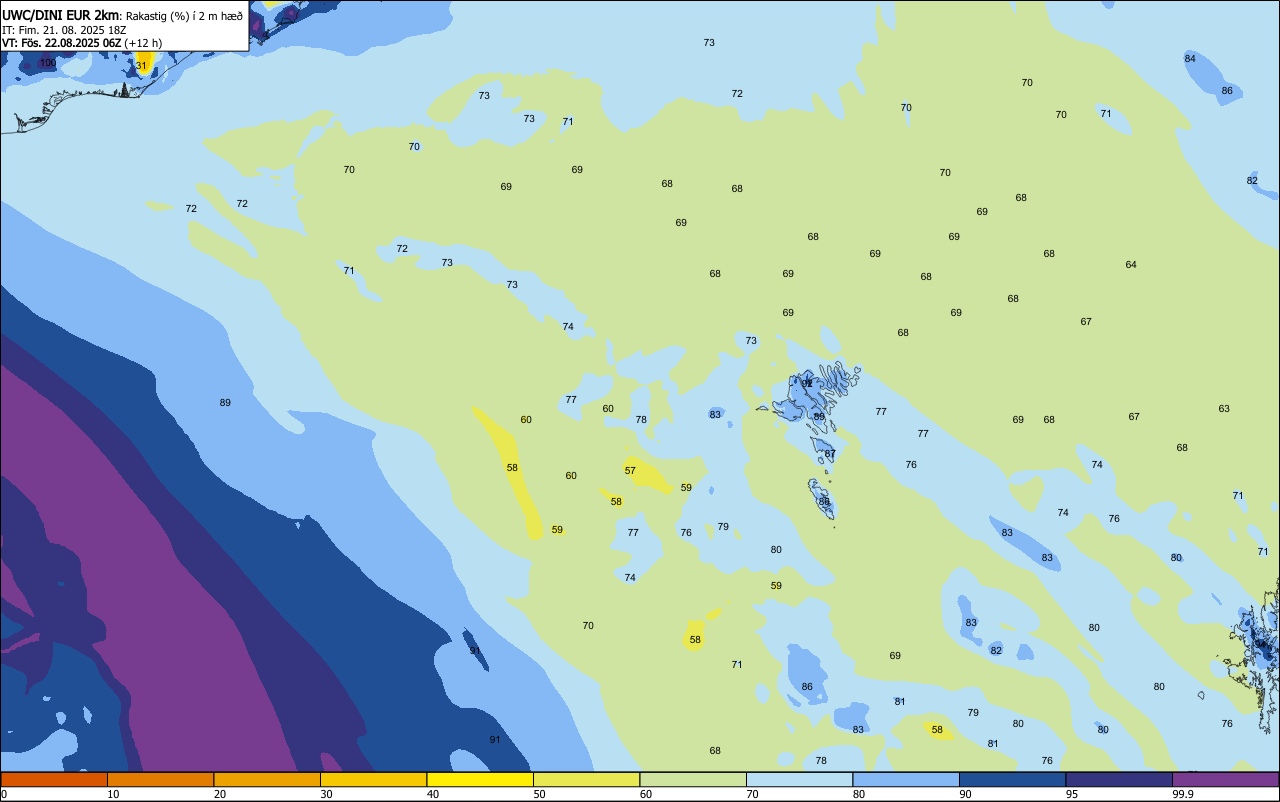Click the 90–95 dark blue legend swatch
The height and width of the screenshot is (802, 1280).
pos(1012,779)
